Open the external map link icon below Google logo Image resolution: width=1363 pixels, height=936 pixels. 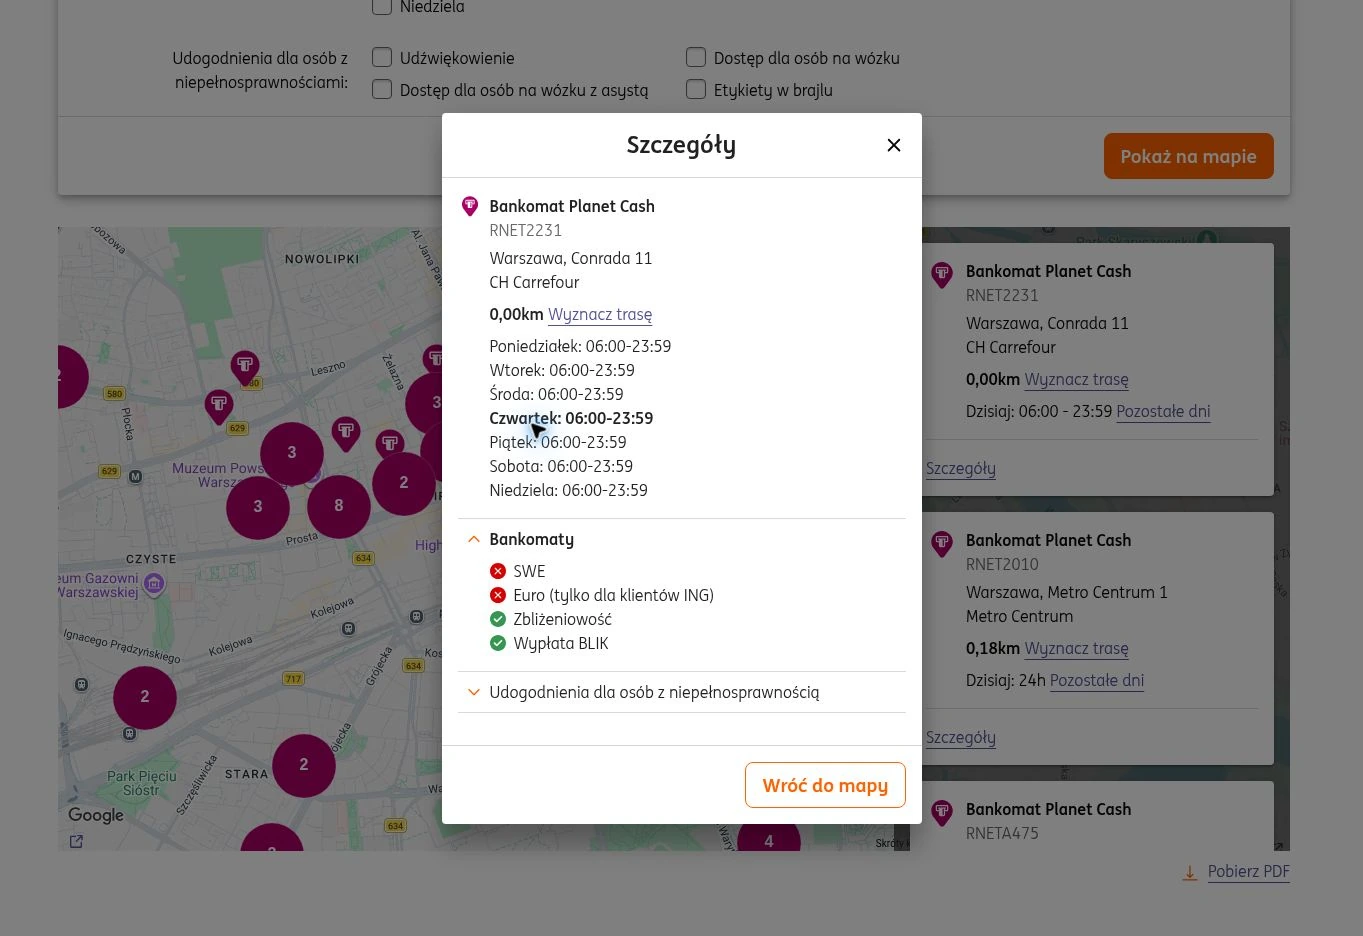pos(76,841)
